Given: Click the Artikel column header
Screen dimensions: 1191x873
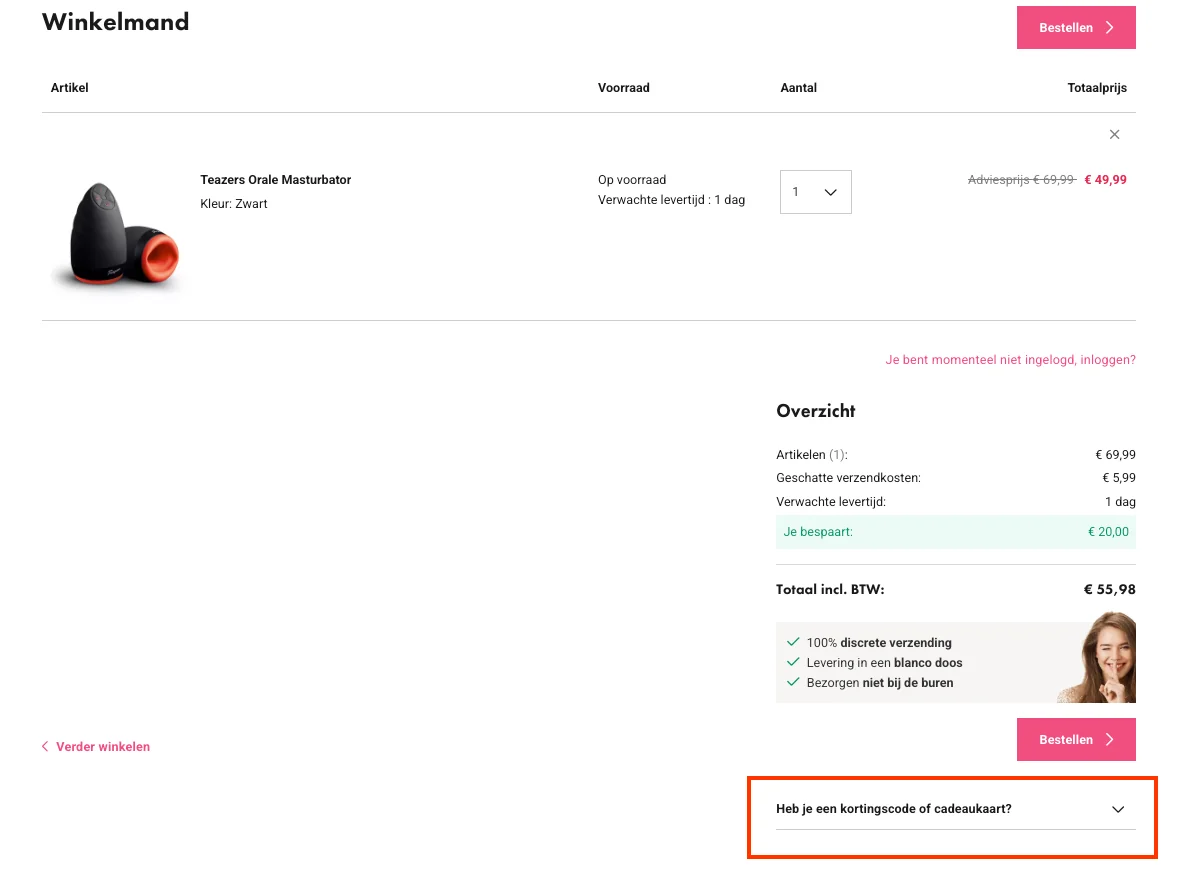Looking at the screenshot, I should coord(69,87).
